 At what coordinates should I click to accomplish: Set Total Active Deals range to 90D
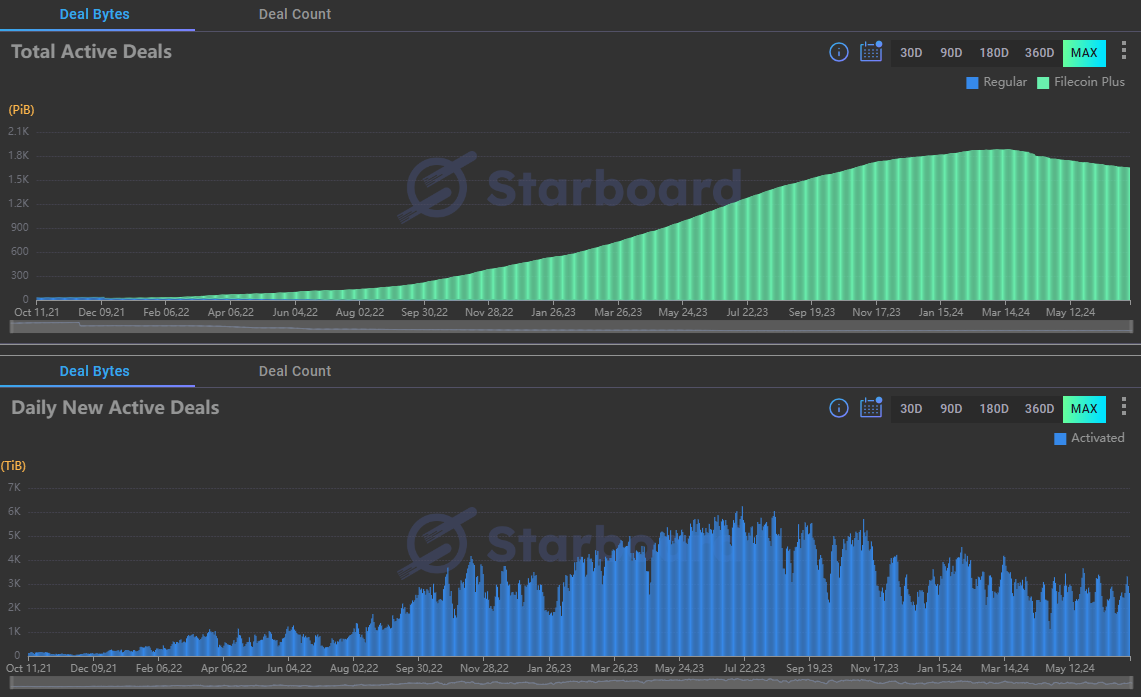(951, 53)
